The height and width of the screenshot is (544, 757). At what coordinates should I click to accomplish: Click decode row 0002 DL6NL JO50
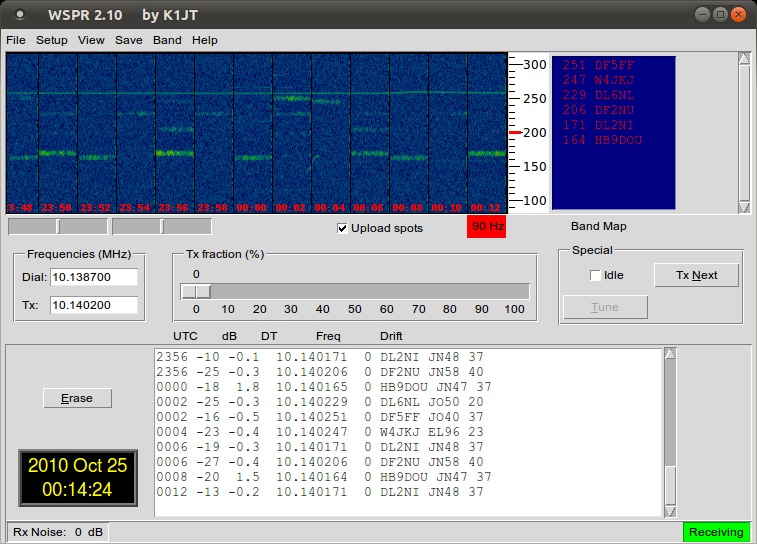(320, 402)
